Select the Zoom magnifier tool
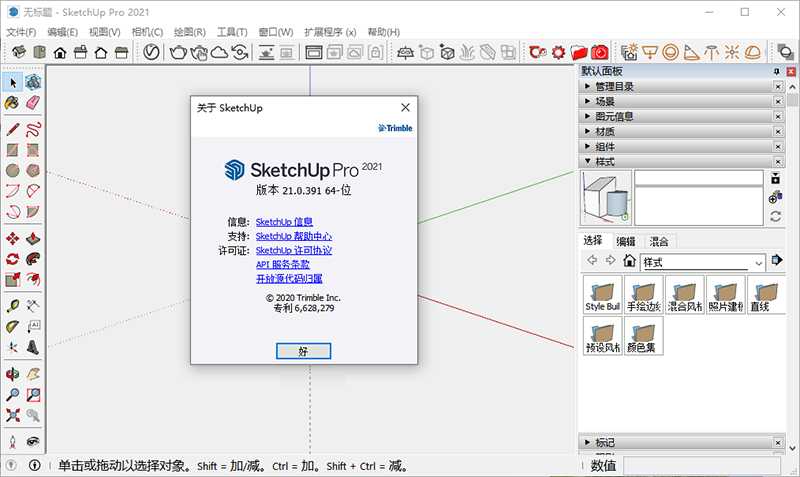This screenshot has height=477, width=800. click(x=13, y=394)
